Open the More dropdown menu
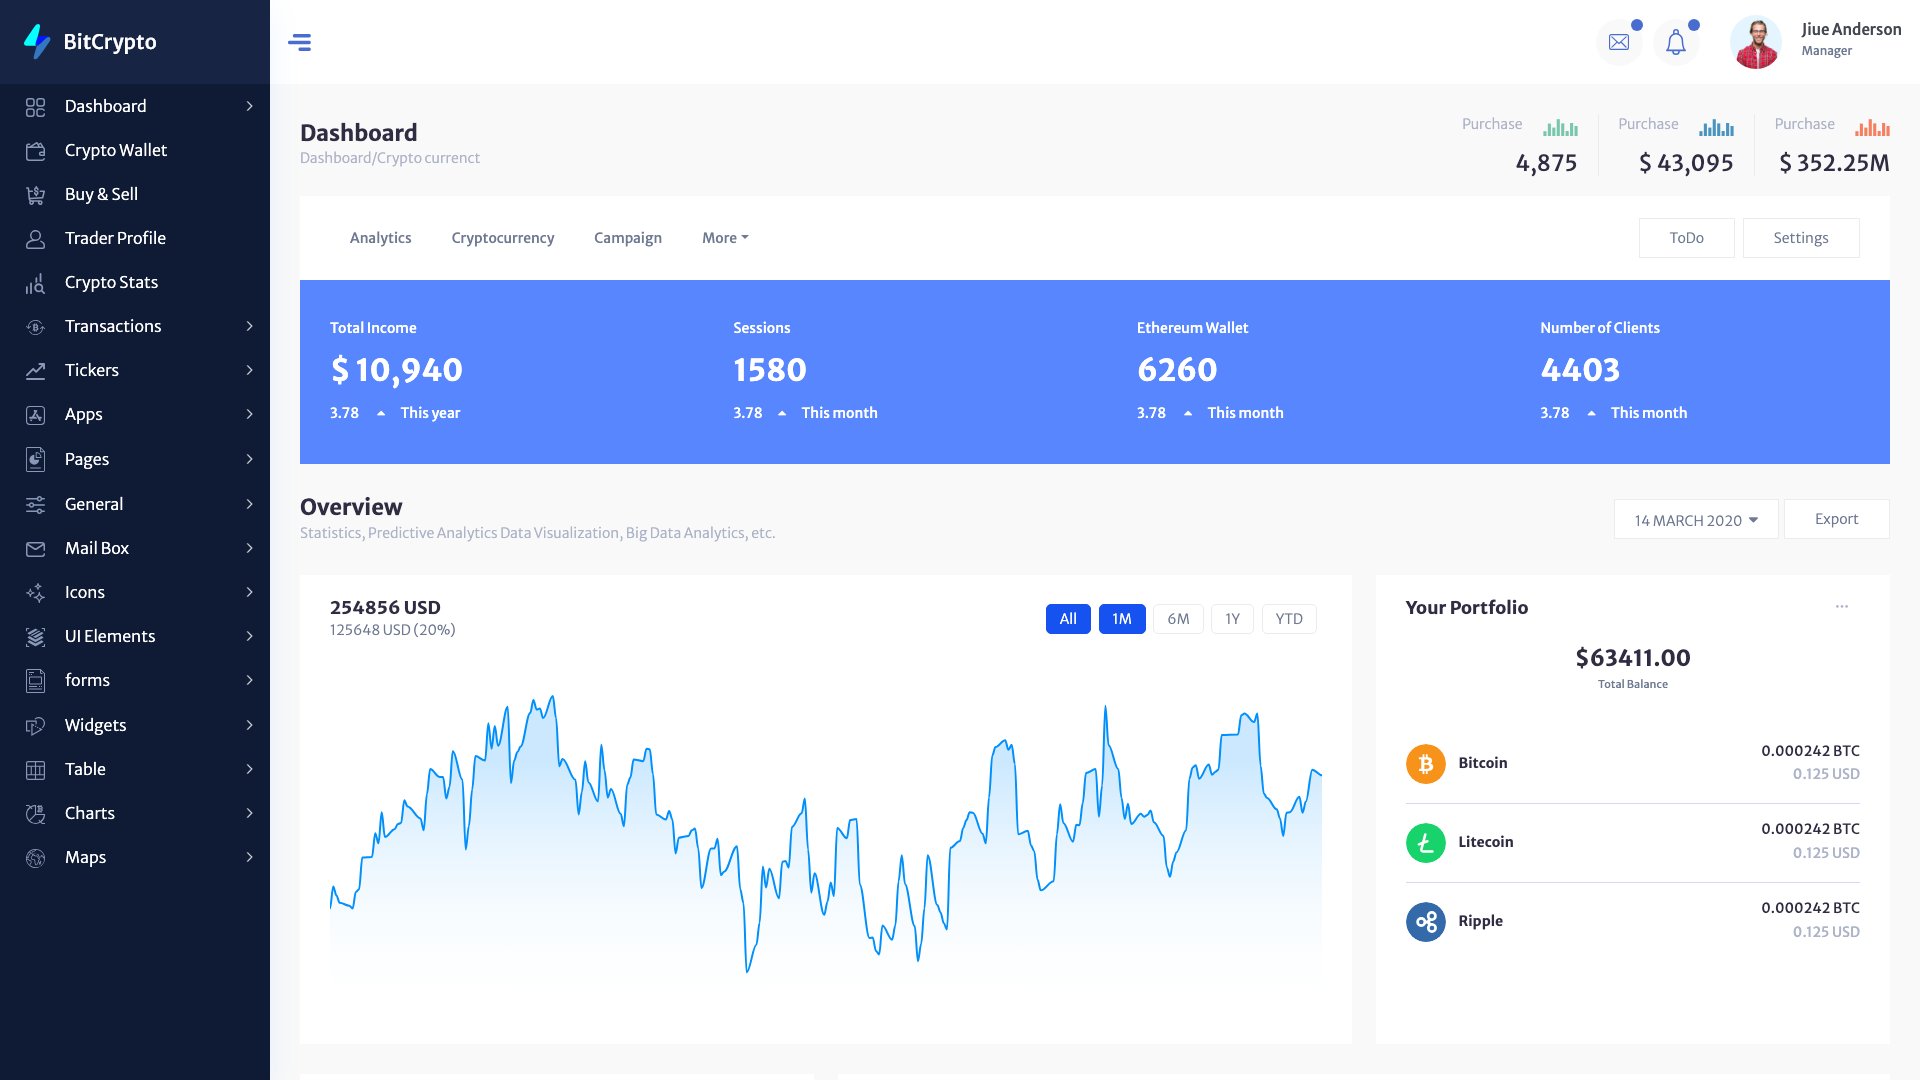The height and width of the screenshot is (1080, 1920). coord(724,238)
